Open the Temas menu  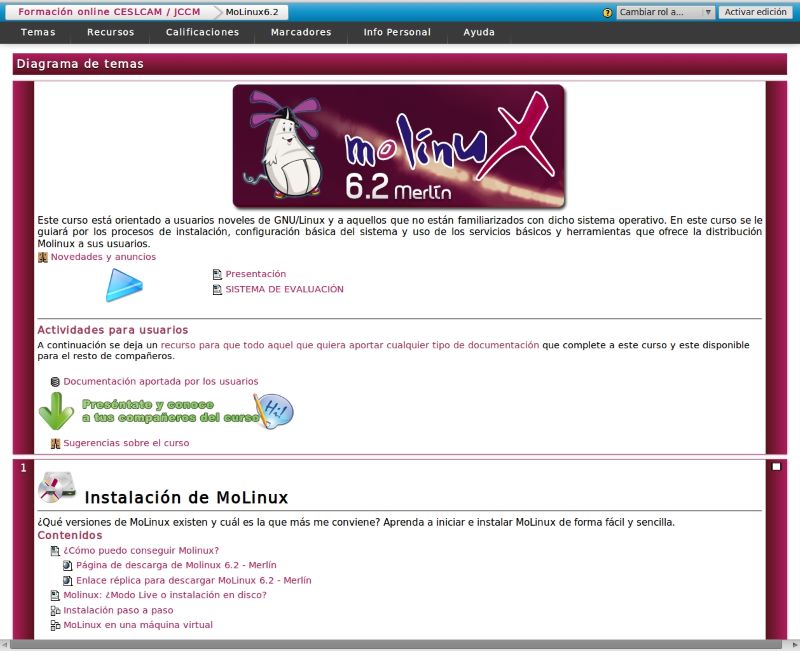coord(38,32)
